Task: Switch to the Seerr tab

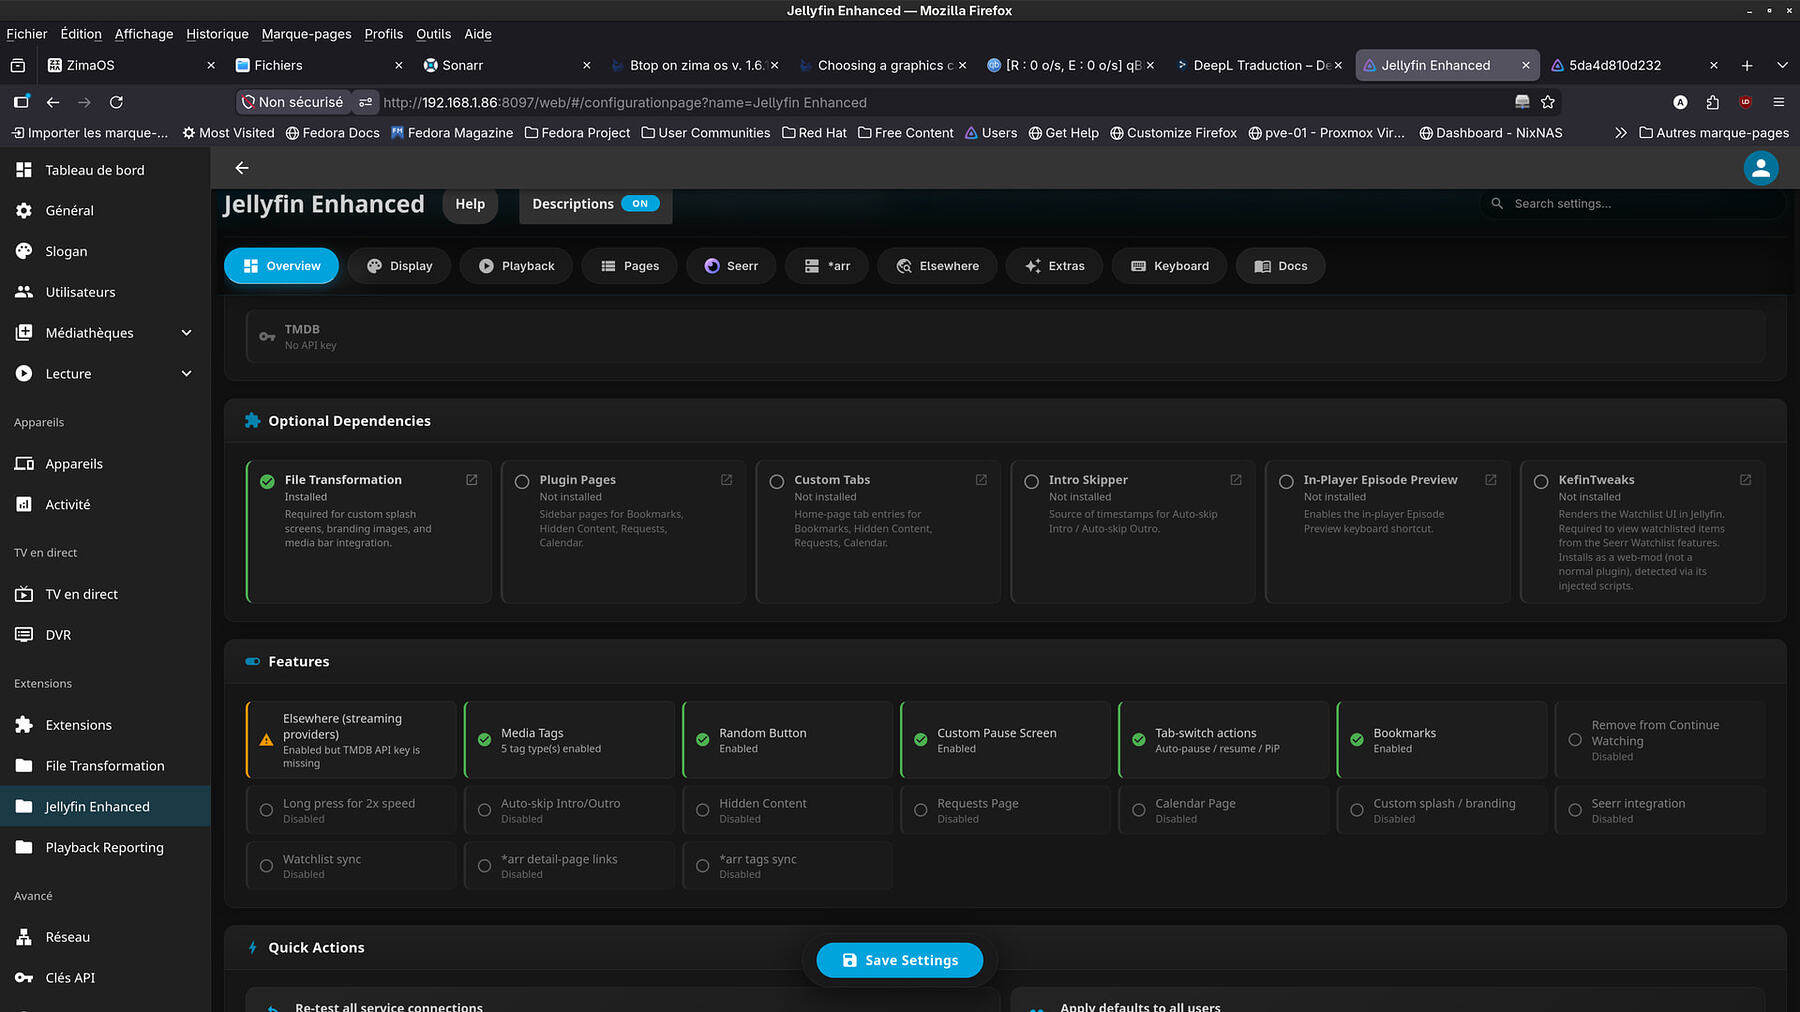Action: pyautogui.click(x=731, y=266)
